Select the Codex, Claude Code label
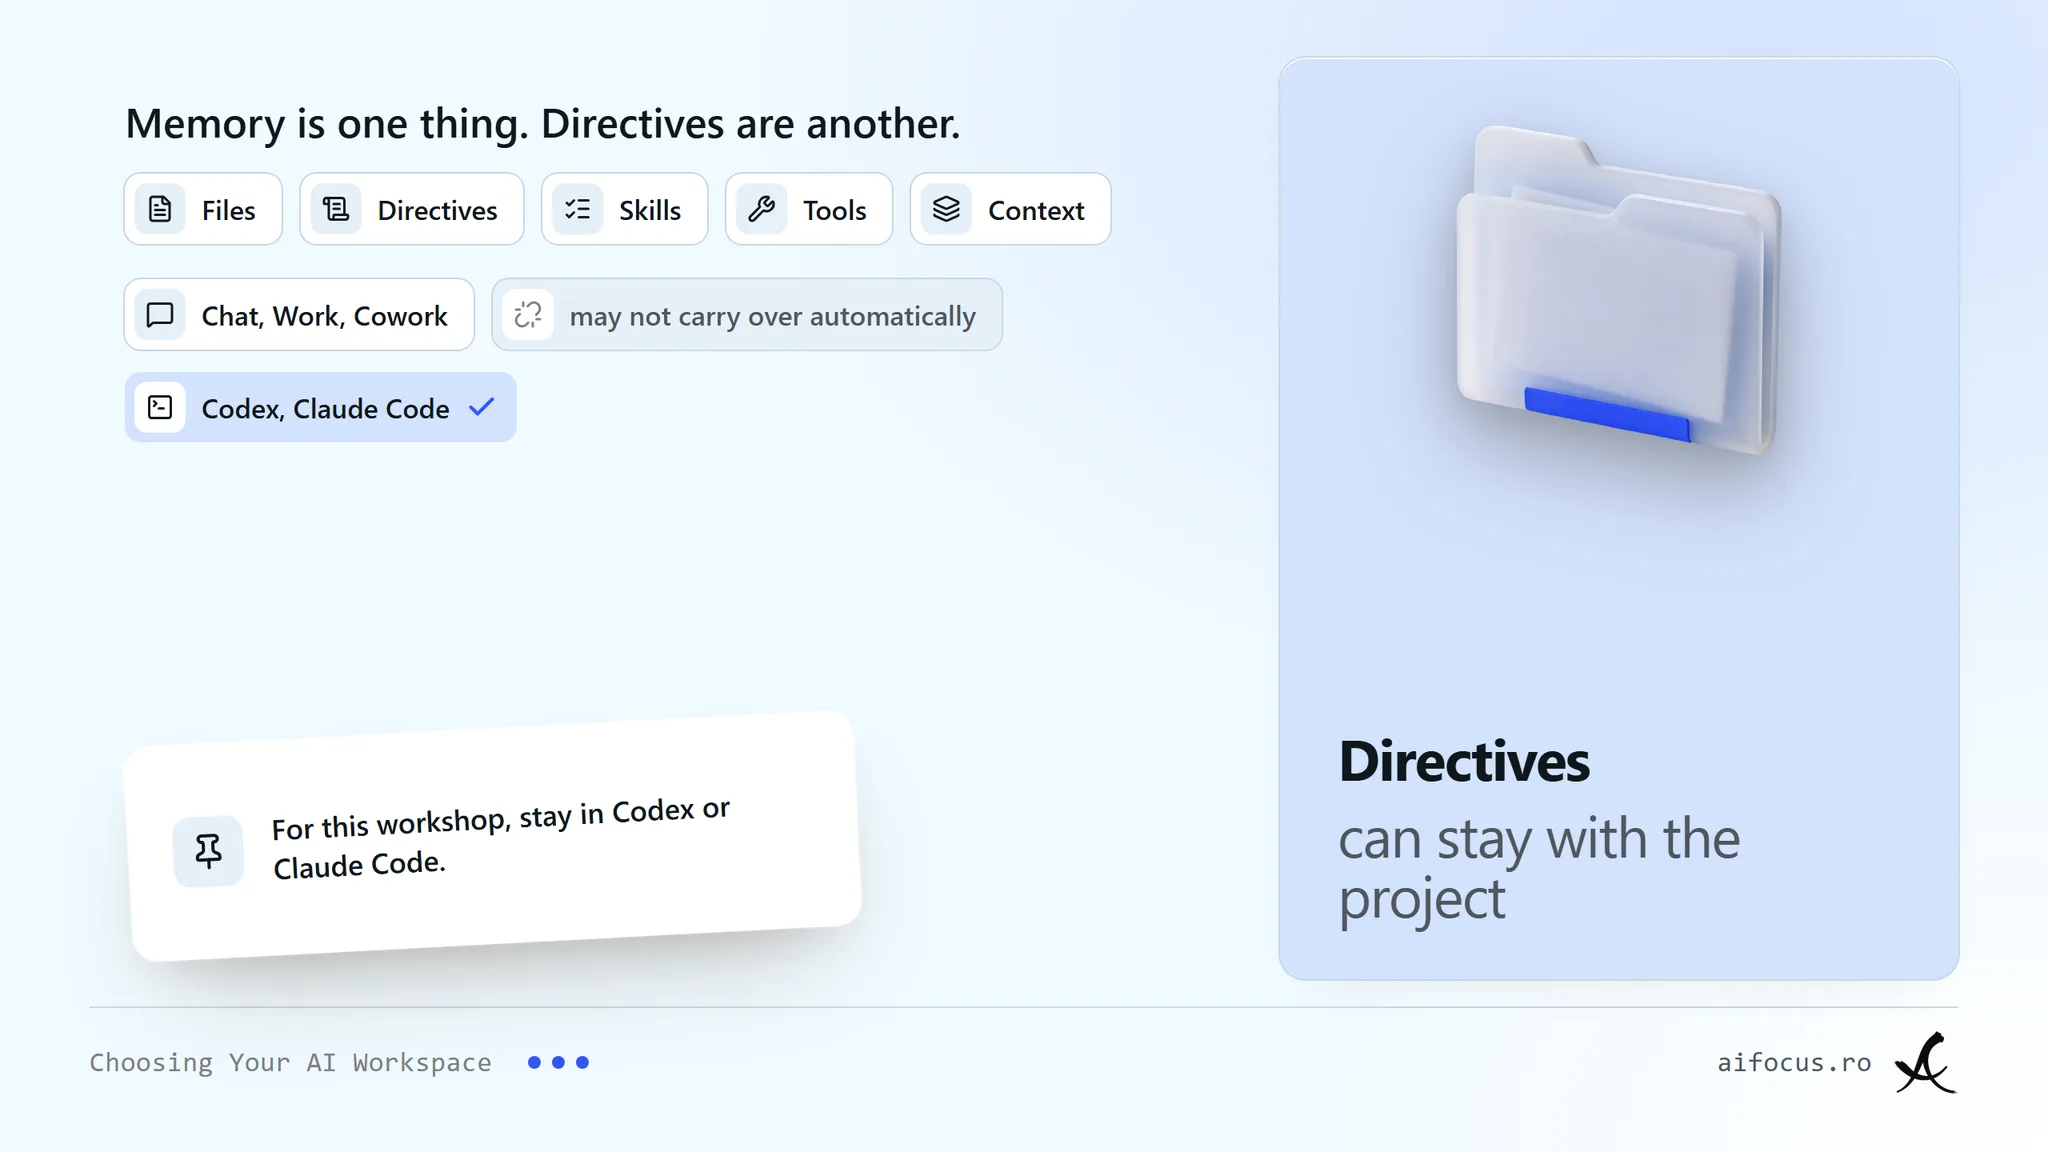The image size is (2048, 1152). point(325,409)
